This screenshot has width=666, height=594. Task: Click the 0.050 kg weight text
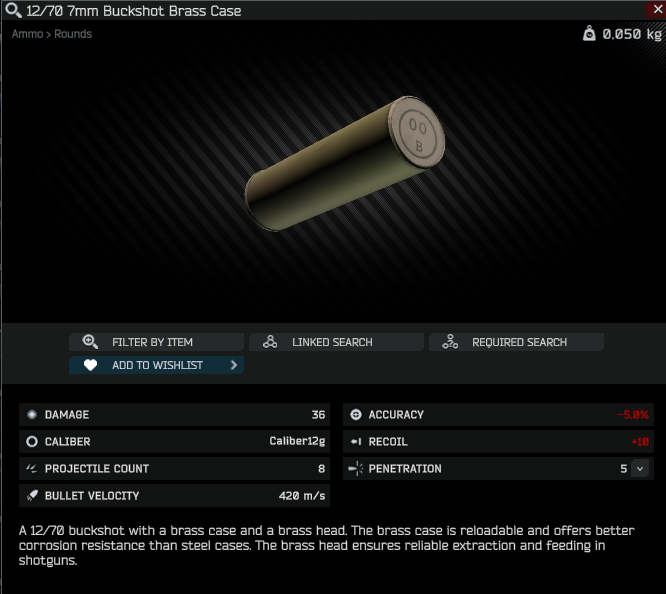[632, 34]
